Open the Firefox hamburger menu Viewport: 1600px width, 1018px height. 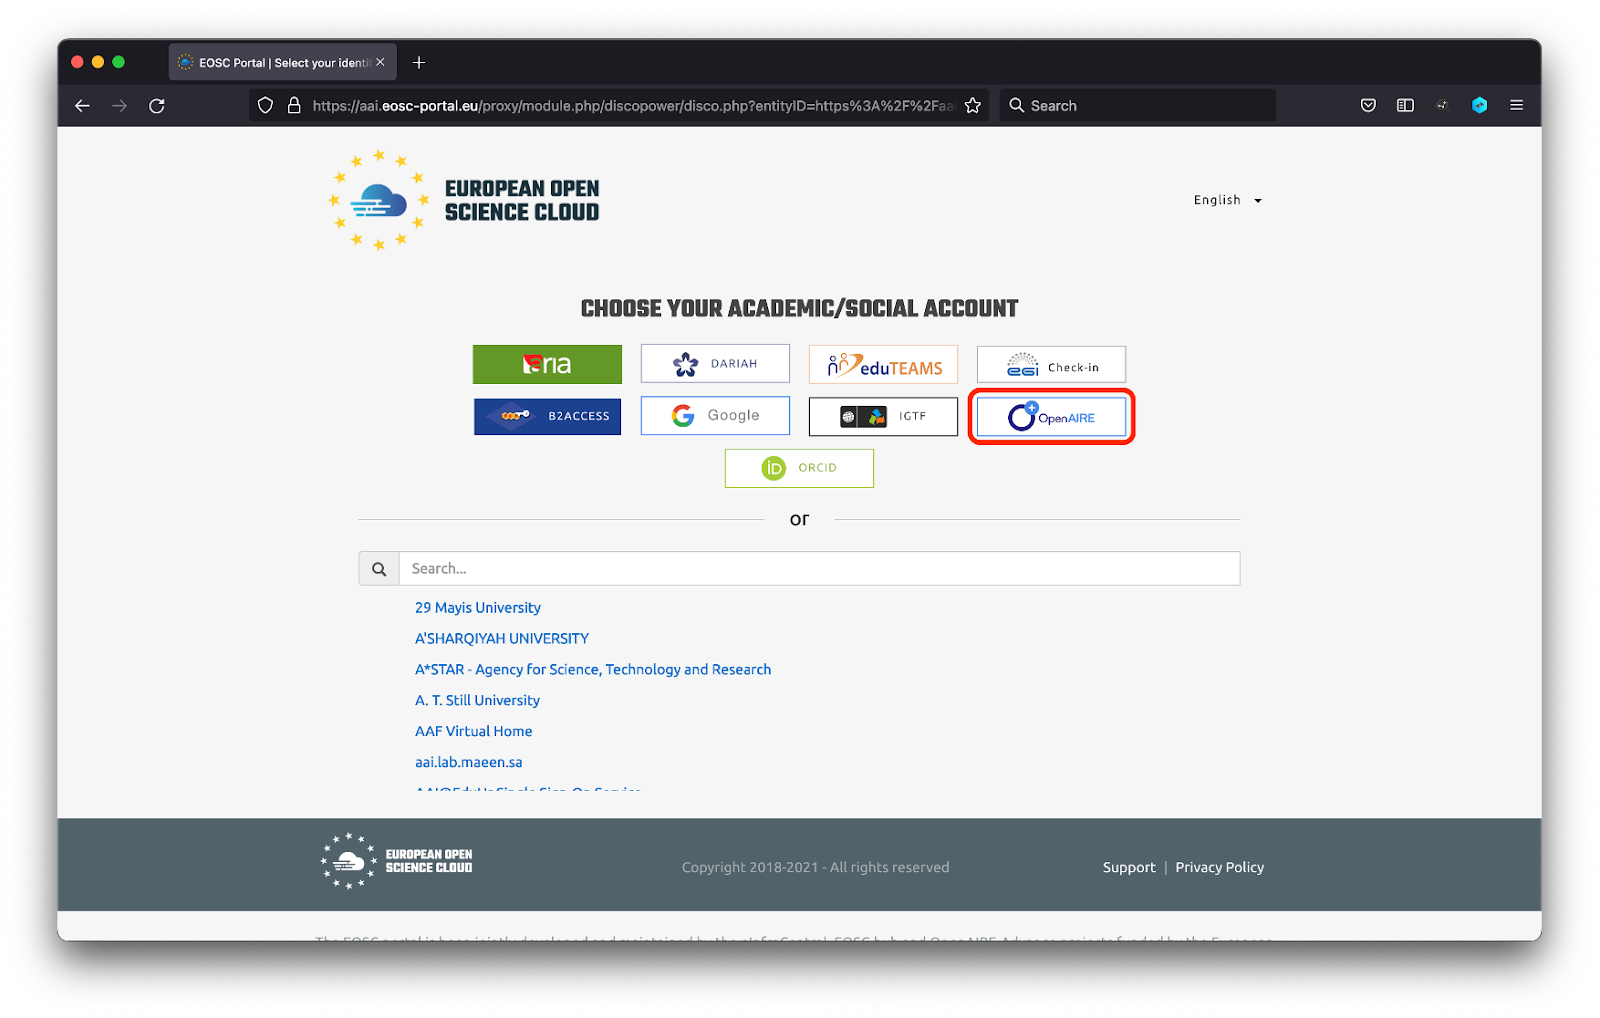(1516, 106)
